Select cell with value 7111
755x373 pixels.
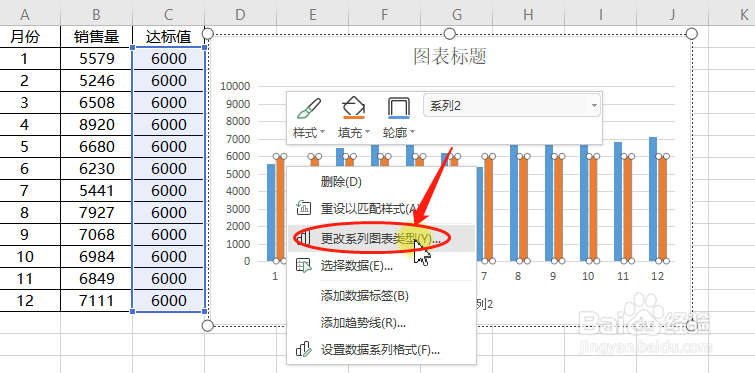click(x=96, y=301)
